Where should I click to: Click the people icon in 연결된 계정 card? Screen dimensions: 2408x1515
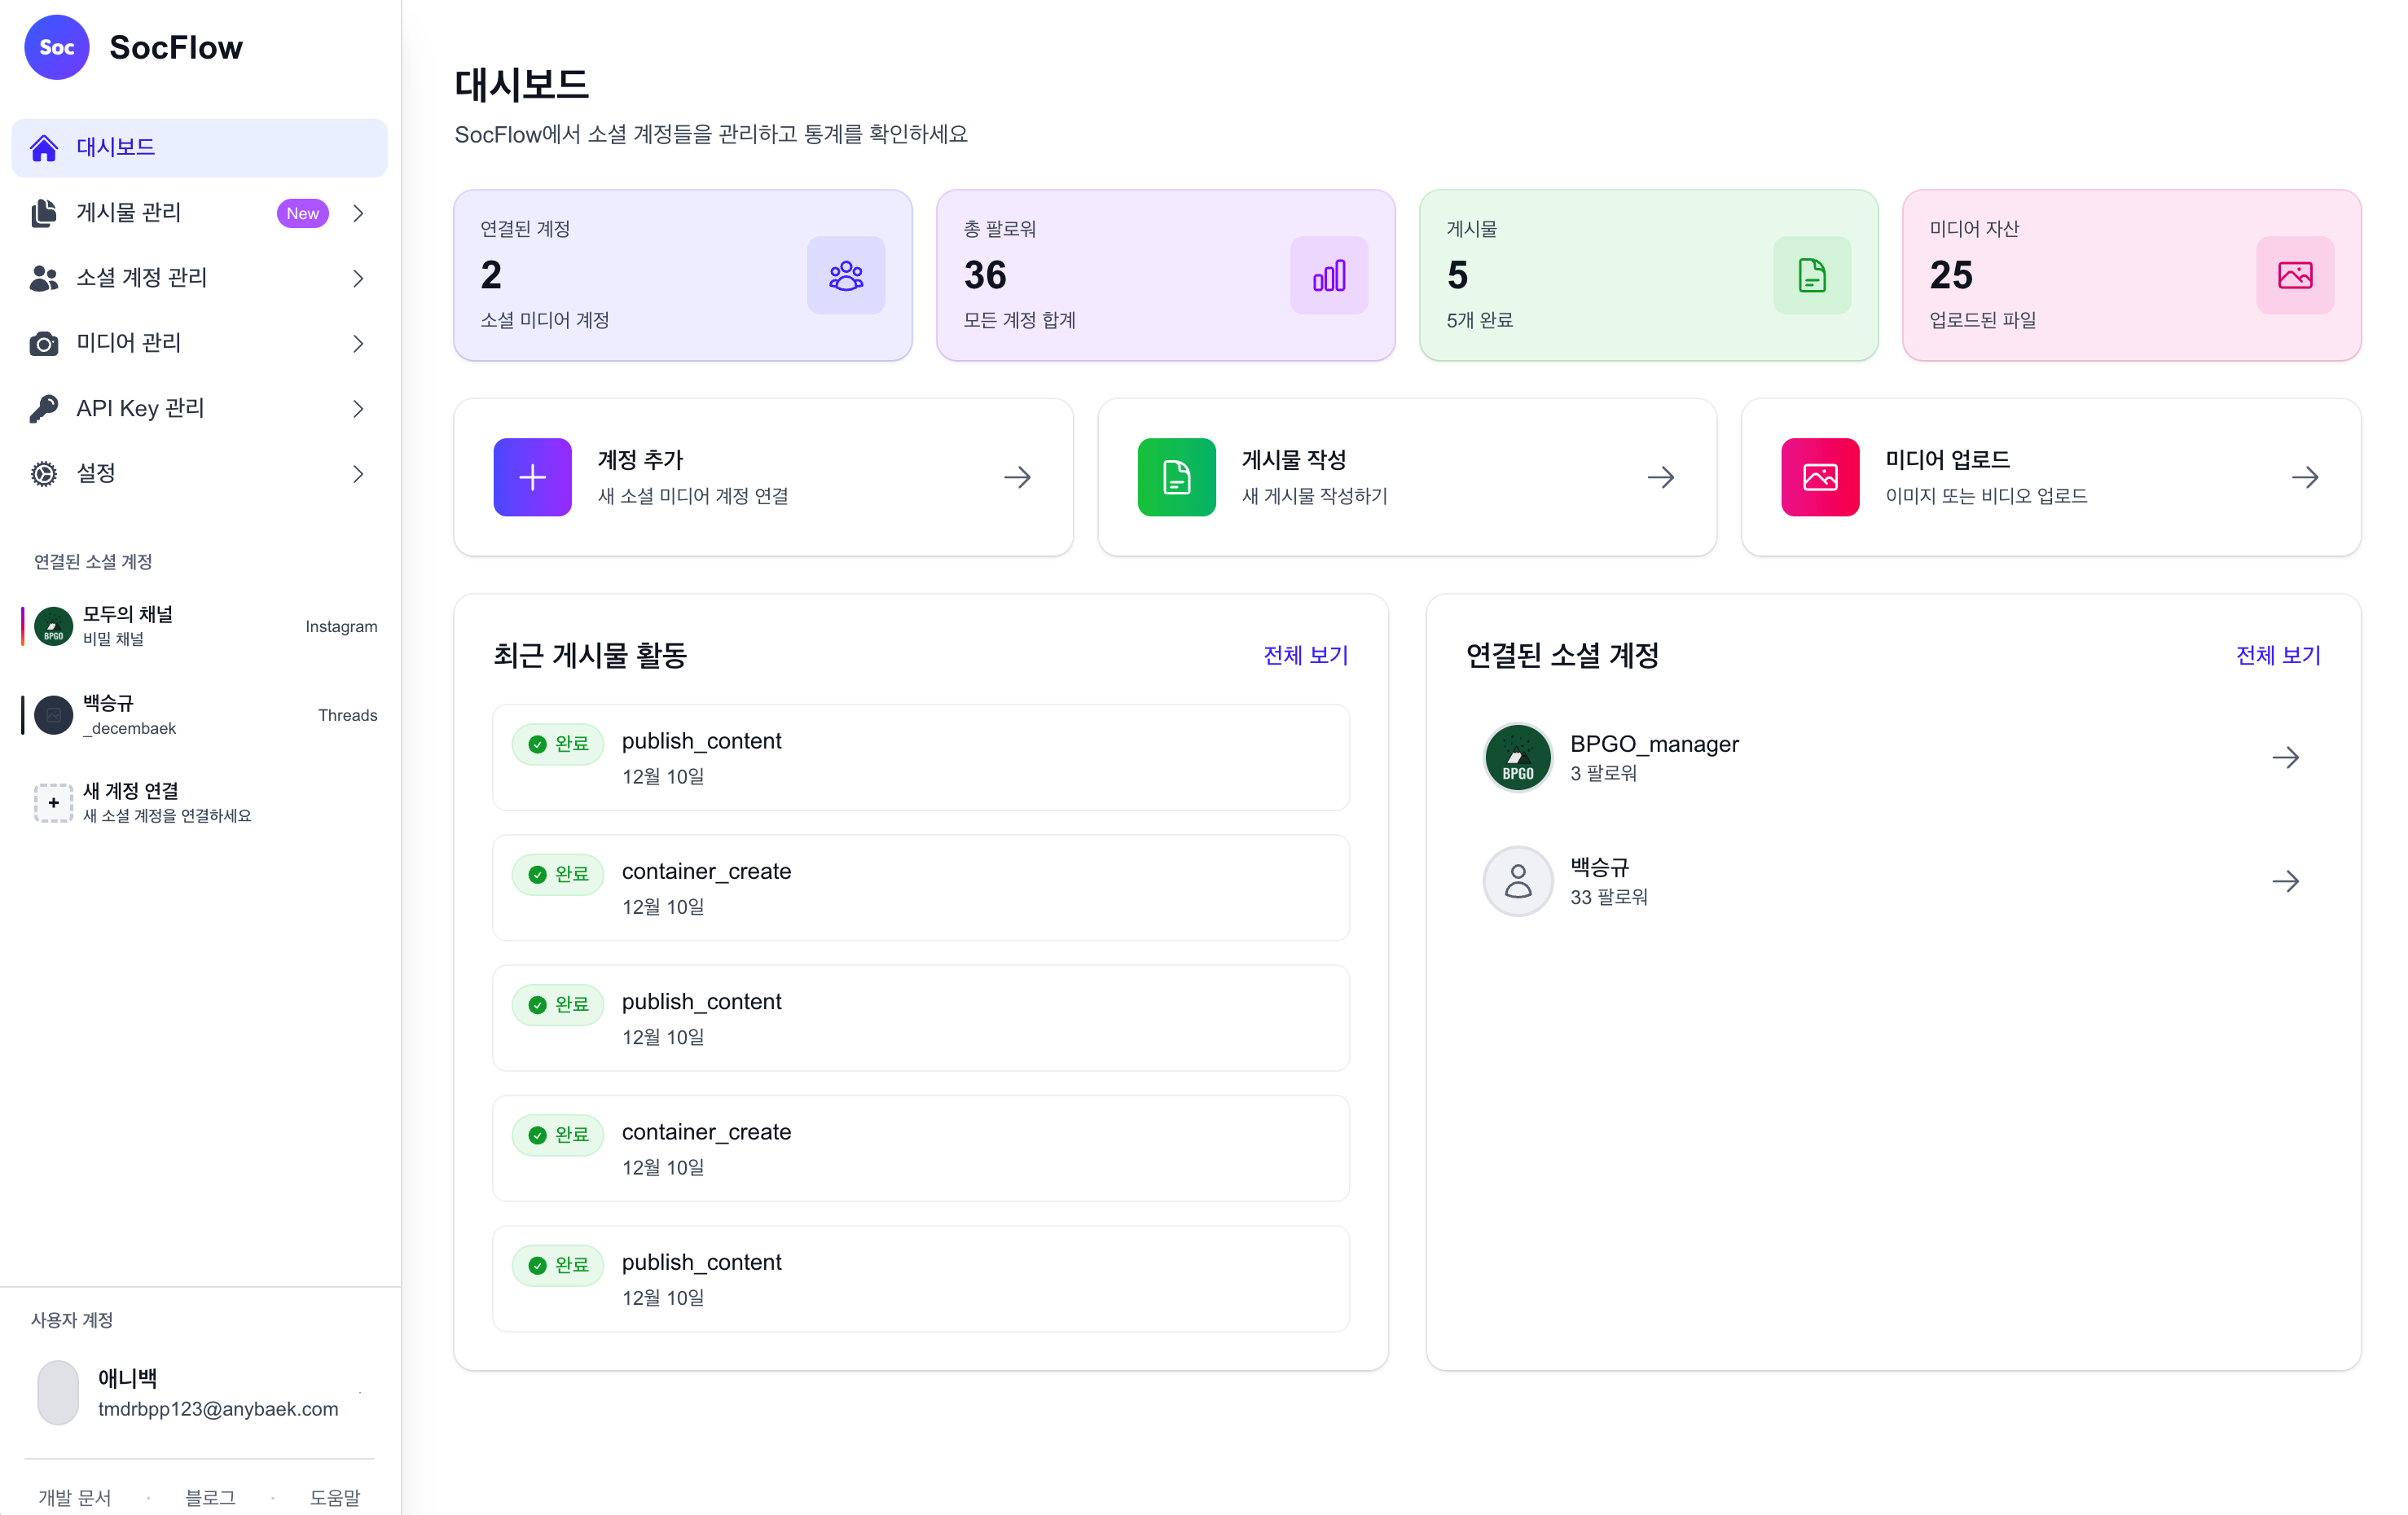point(845,275)
